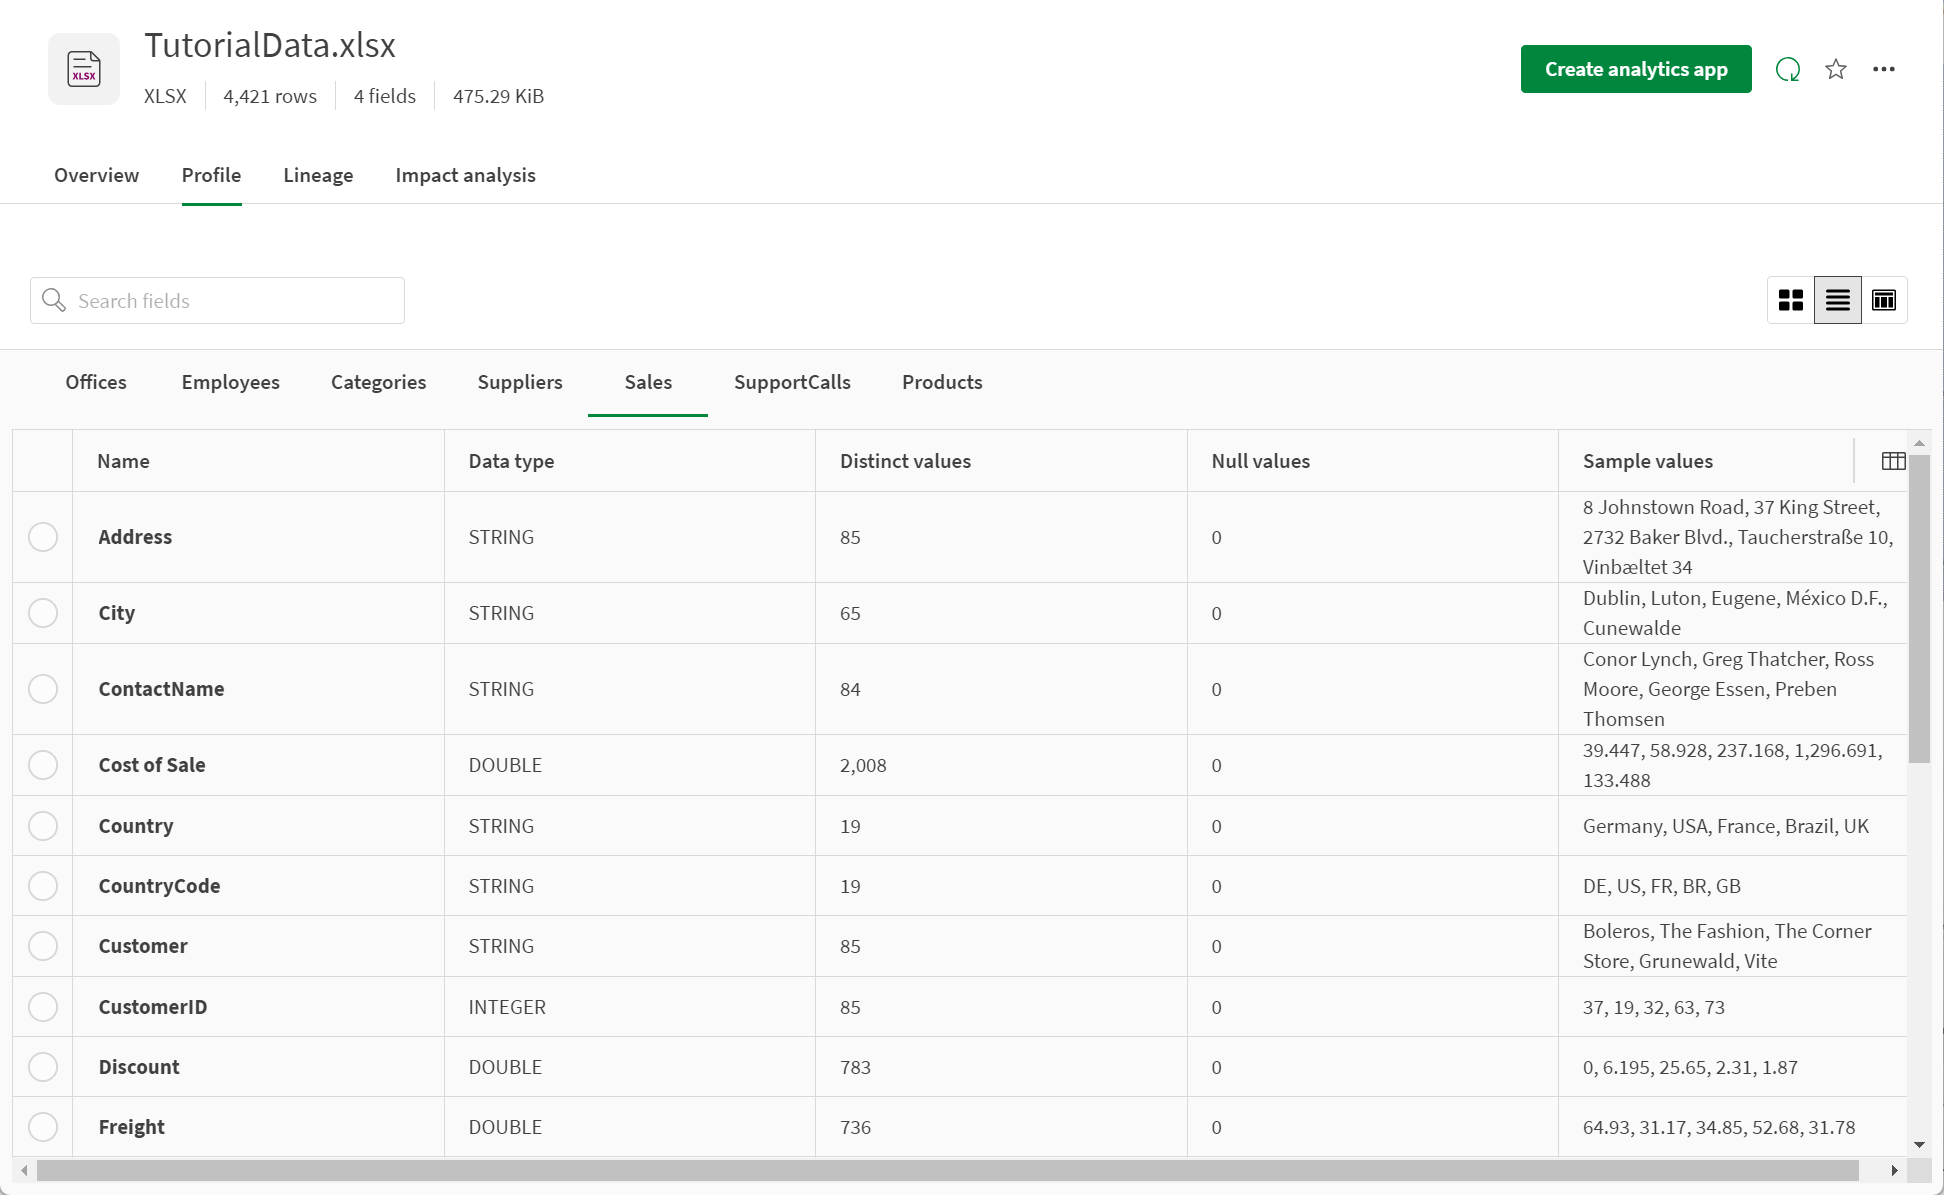Image resolution: width=1944 pixels, height=1195 pixels.
Task: Select the list view icon
Action: [x=1836, y=300]
